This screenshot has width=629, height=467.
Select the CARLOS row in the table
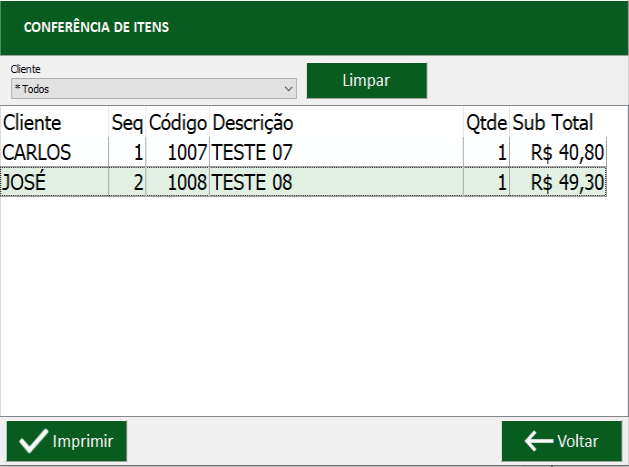[303, 152]
